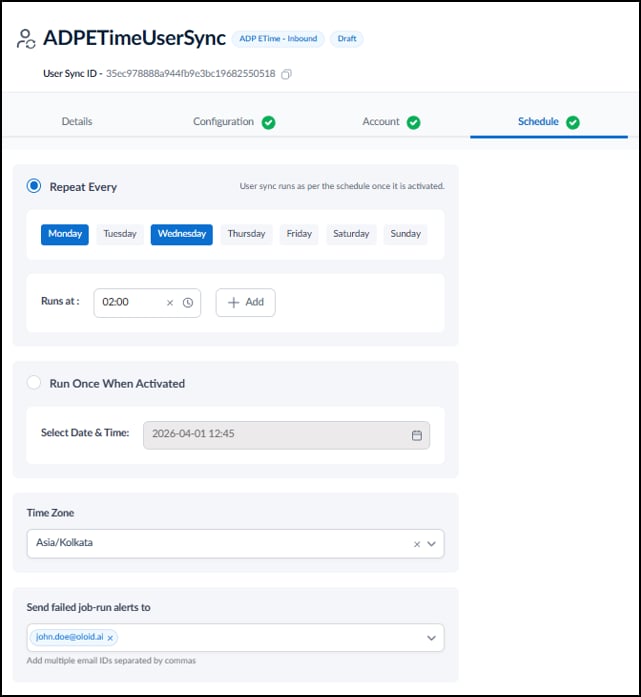Deselect Wednesday in repeat days

point(182,234)
